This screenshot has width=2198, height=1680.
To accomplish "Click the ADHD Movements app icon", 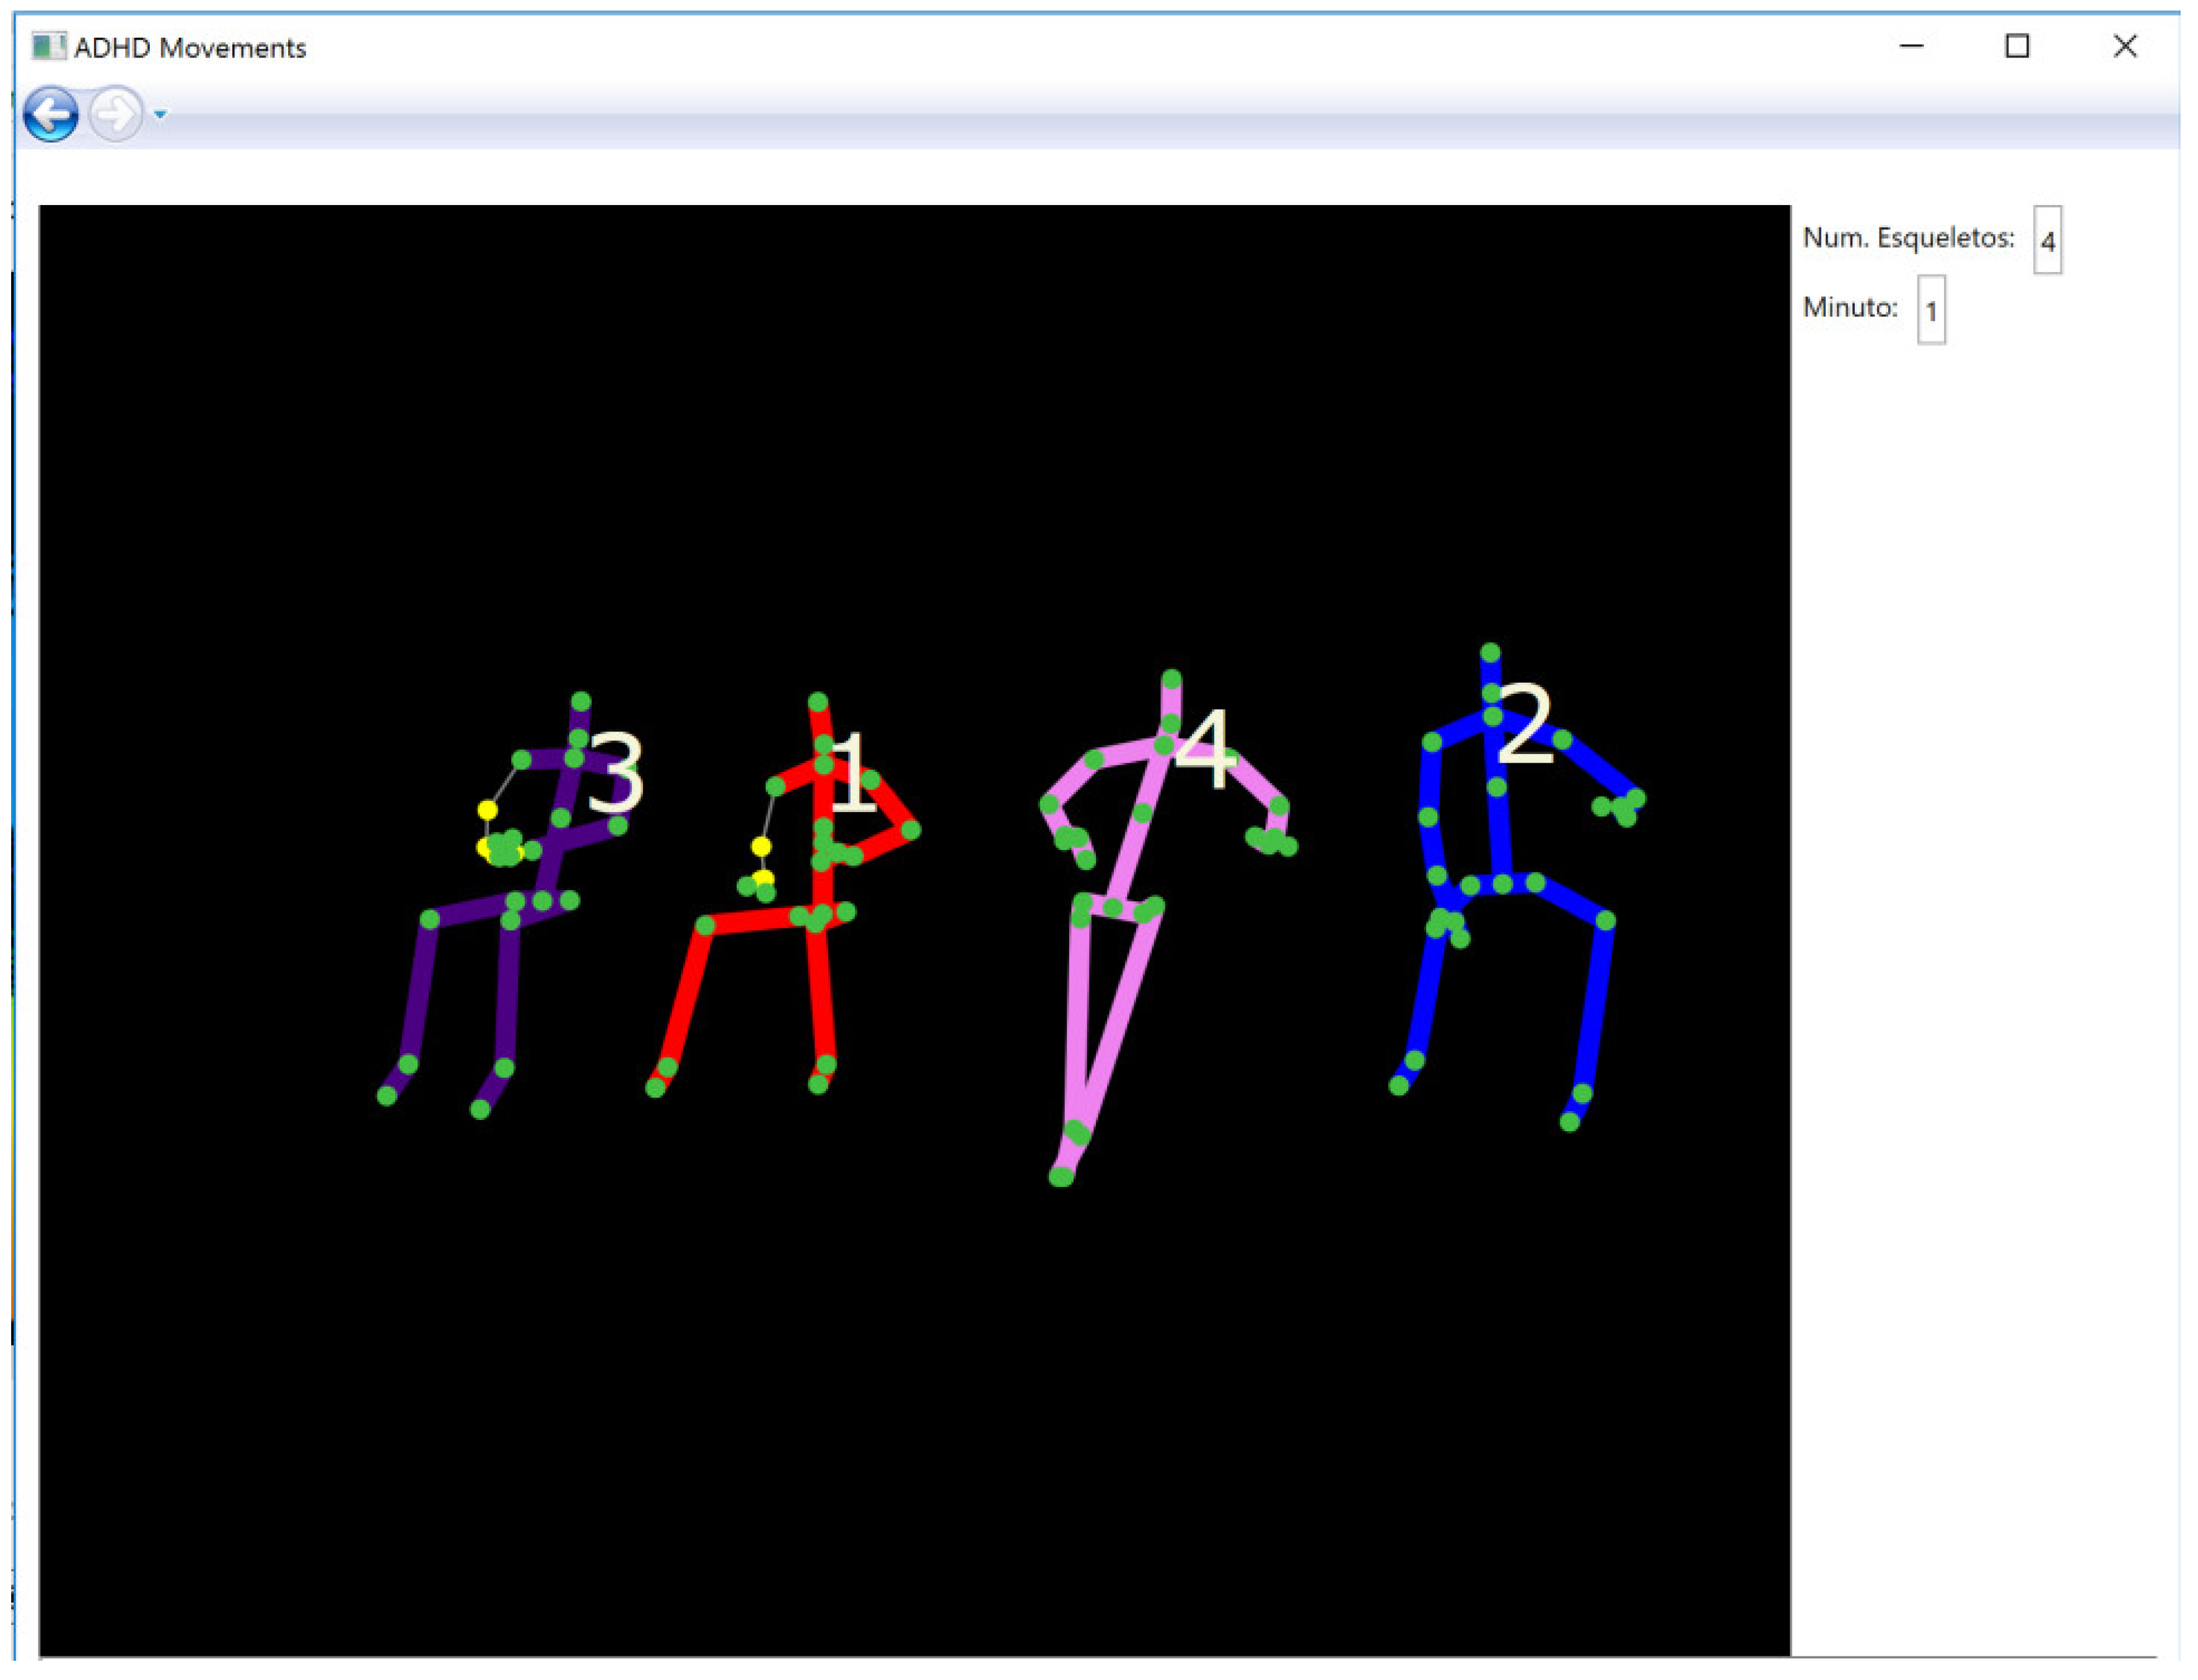I will click(48, 47).
